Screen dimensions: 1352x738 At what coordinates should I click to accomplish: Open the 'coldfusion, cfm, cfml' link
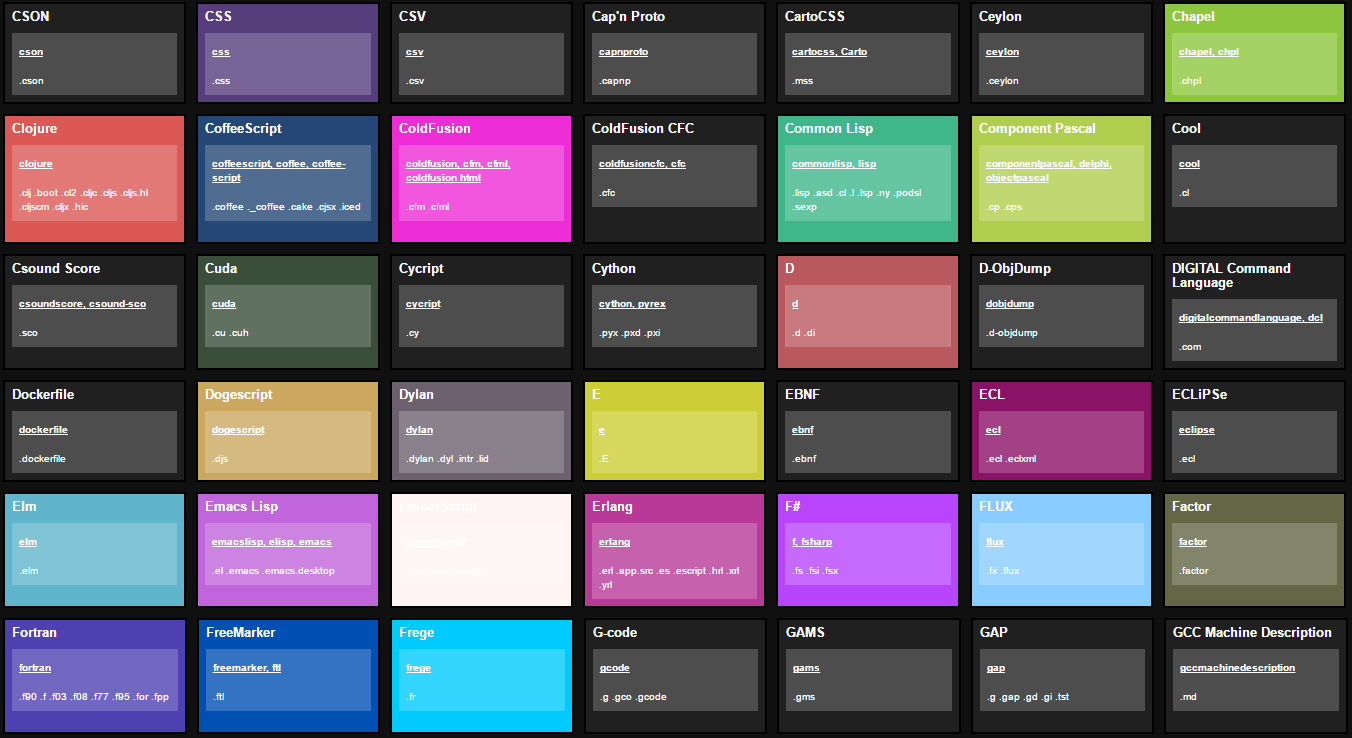458,171
